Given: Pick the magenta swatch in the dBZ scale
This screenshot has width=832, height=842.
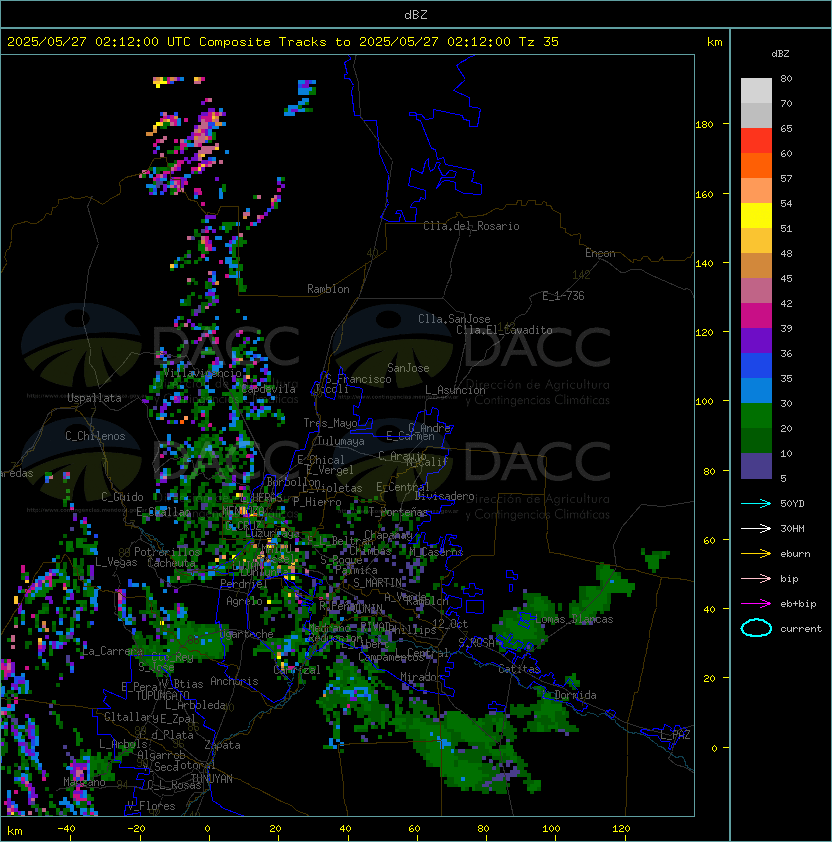Looking at the screenshot, I should click(x=756, y=316).
